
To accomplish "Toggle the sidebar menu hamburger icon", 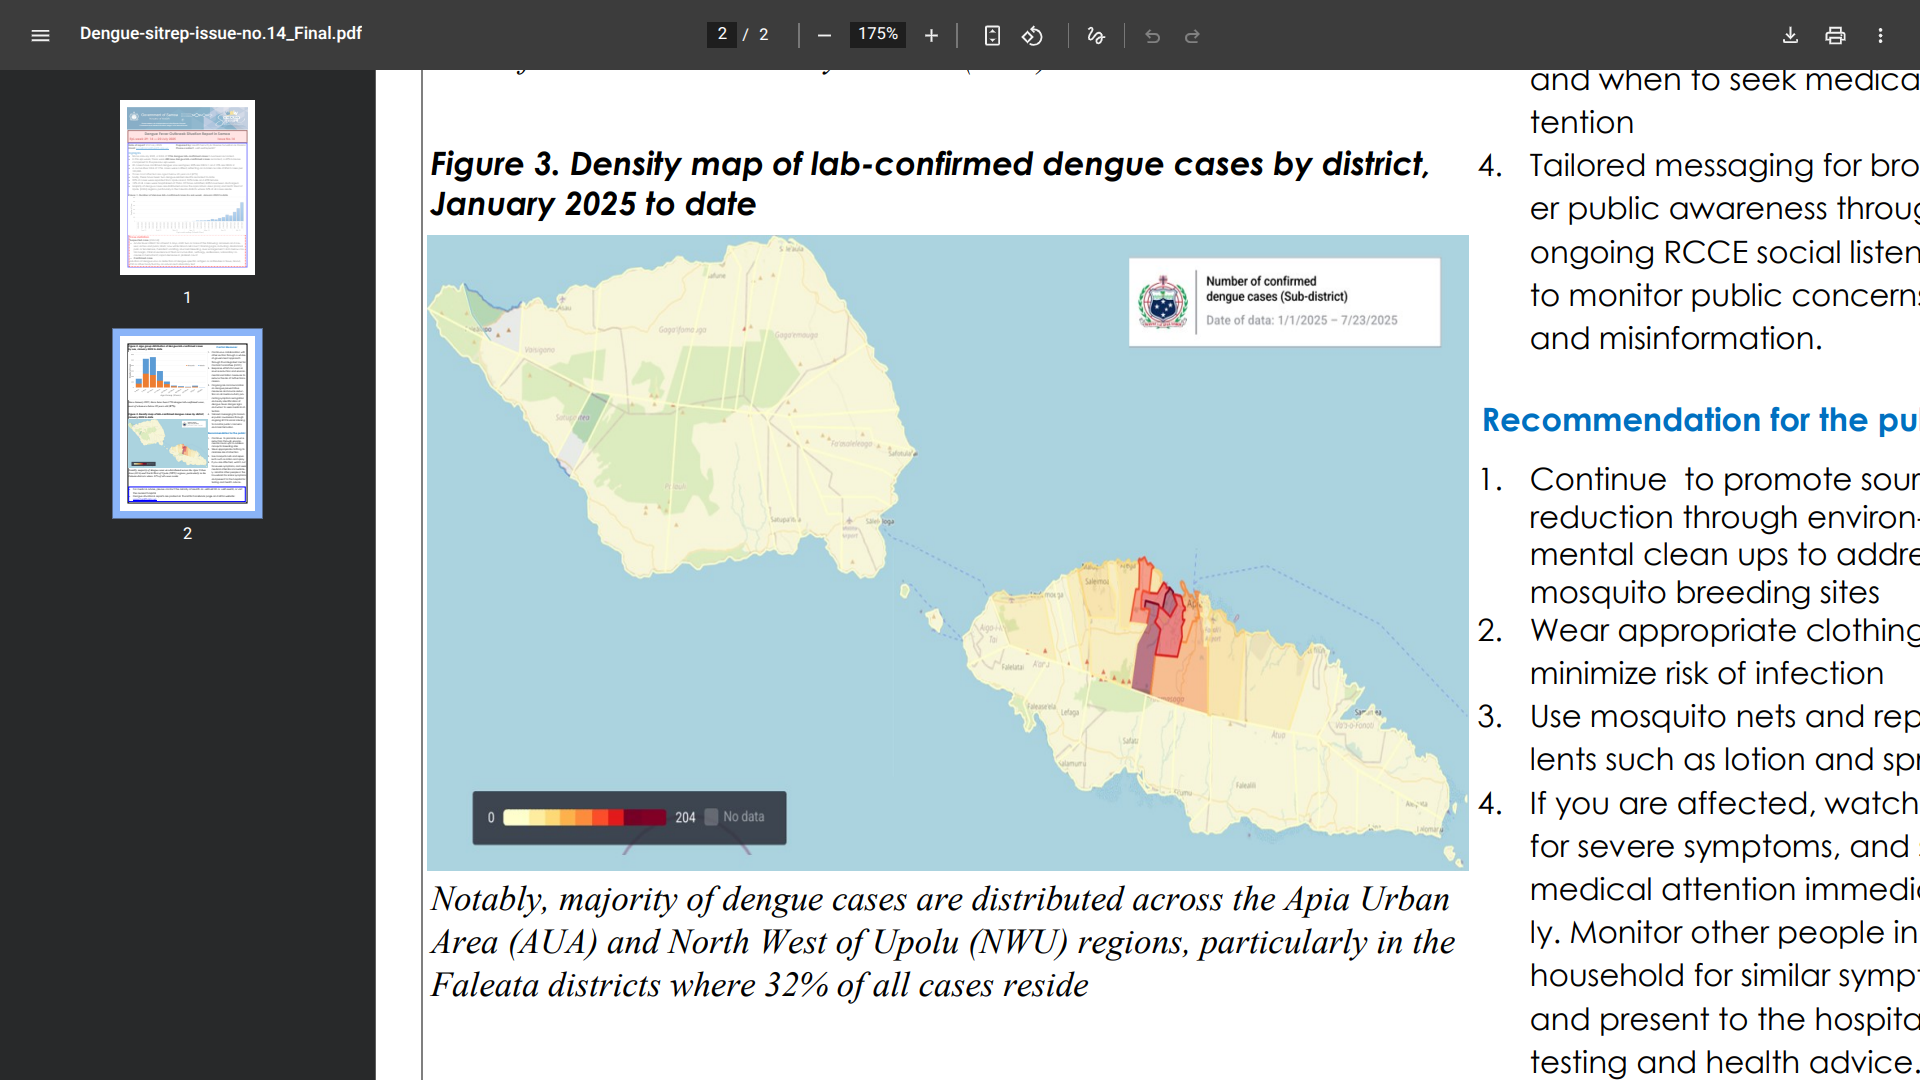I will (x=40, y=35).
